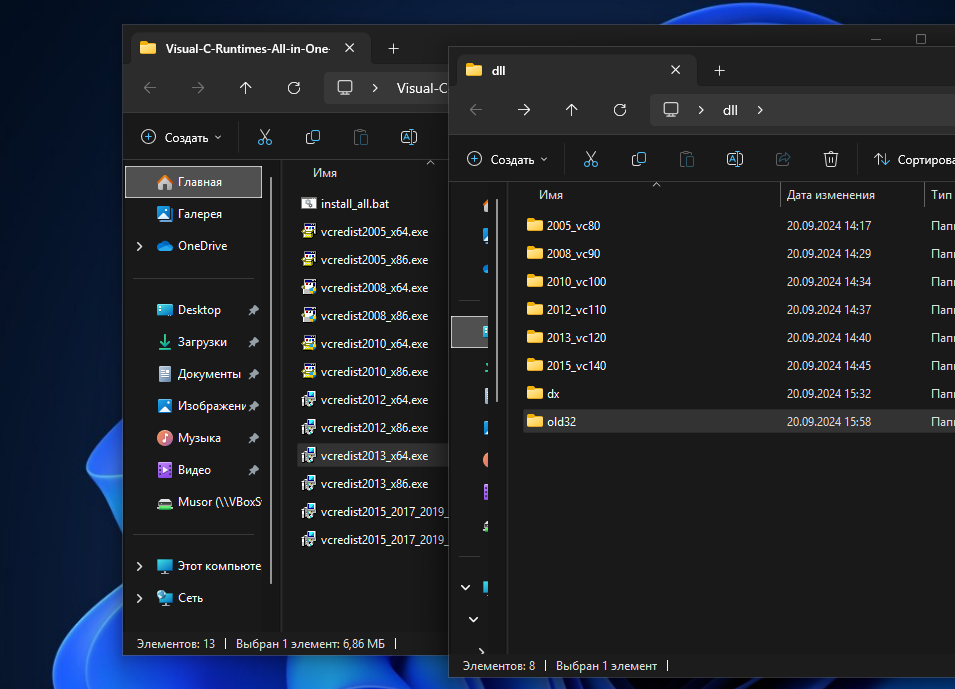This screenshot has width=955, height=689.
Task: Open Создать dropdown in dll window
Action: click(x=507, y=160)
